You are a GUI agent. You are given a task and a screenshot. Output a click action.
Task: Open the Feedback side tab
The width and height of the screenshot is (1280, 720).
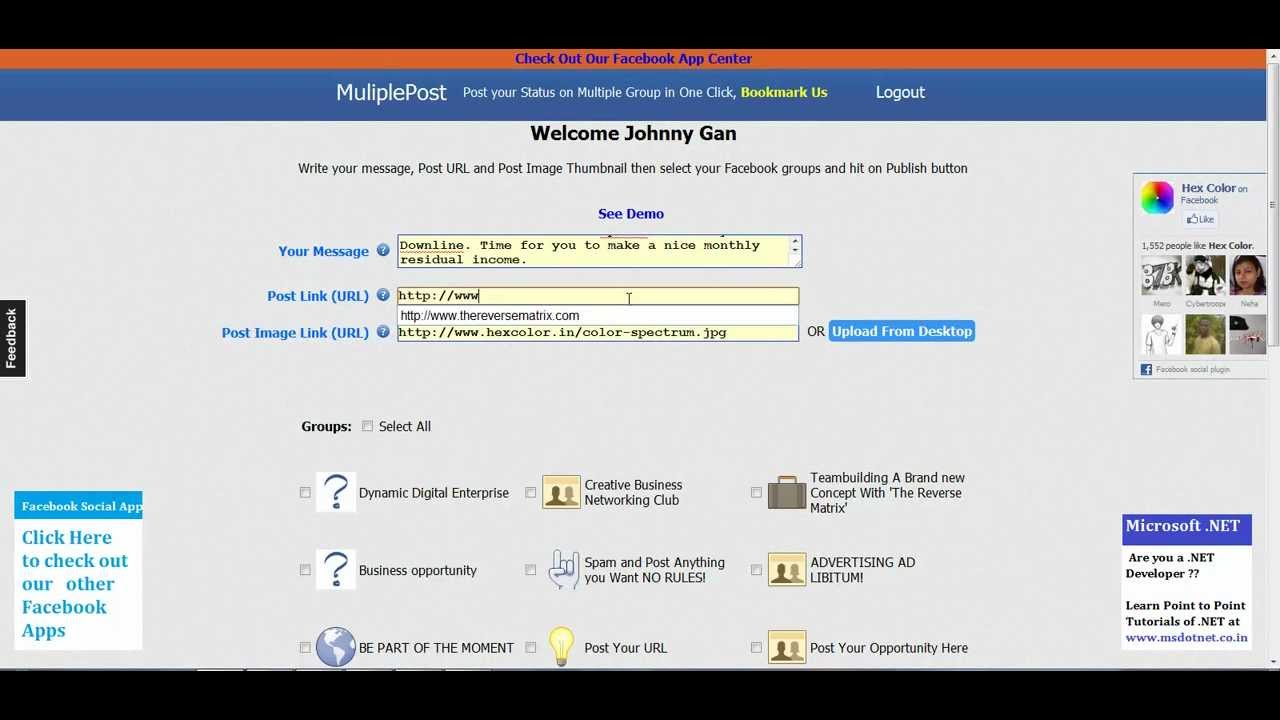[x=12, y=338]
